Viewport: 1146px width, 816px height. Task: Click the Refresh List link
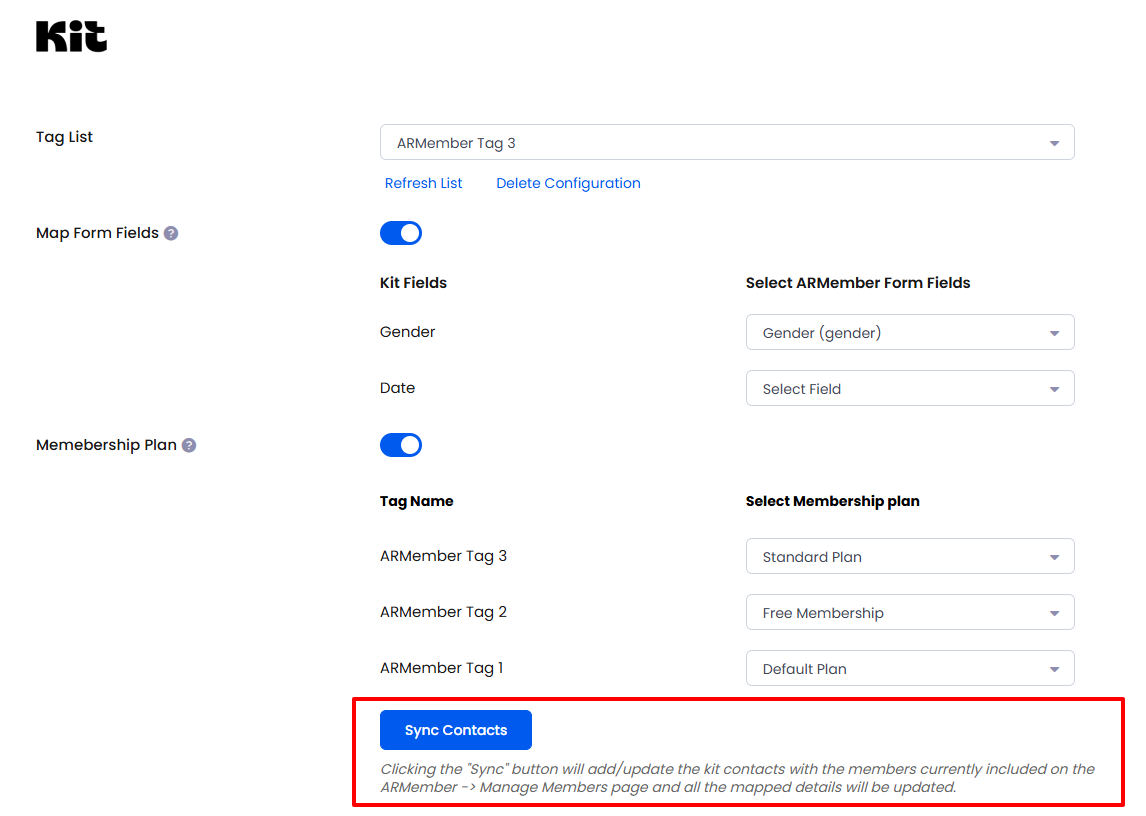(x=423, y=184)
